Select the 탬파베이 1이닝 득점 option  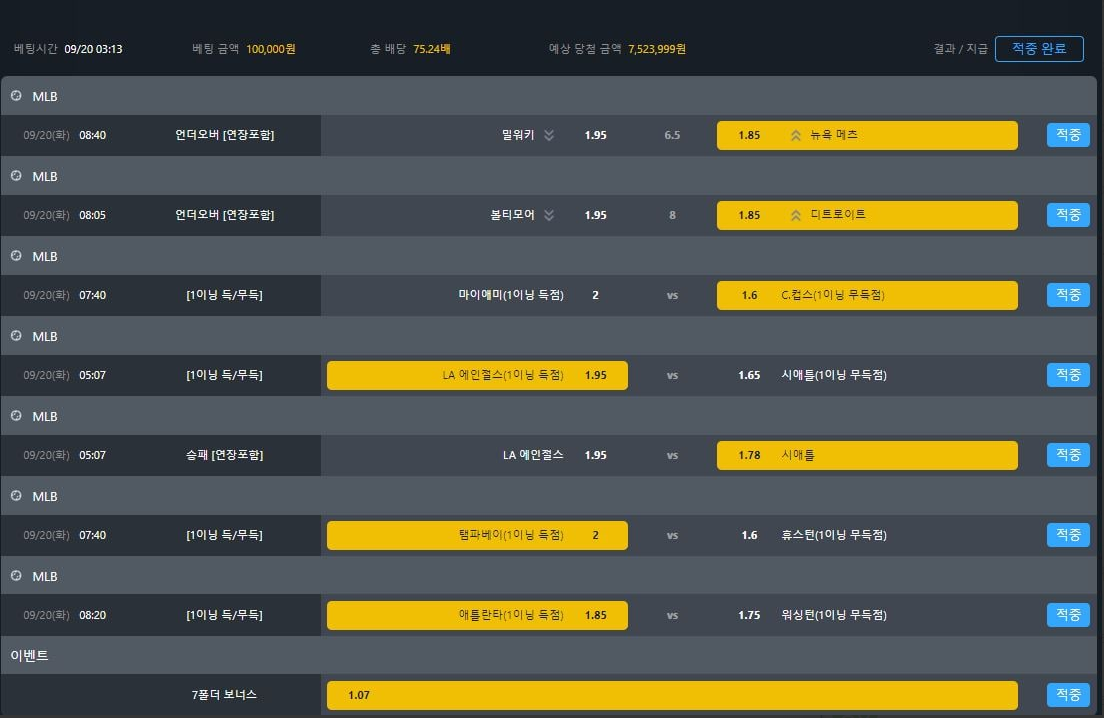(477, 535)
